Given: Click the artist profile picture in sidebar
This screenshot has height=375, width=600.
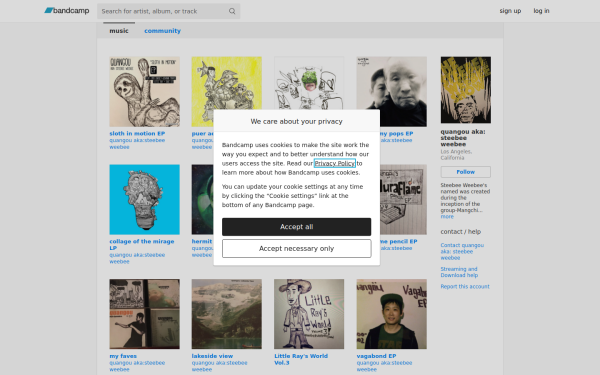Looking at the screenshot, I should click(466, 90).
